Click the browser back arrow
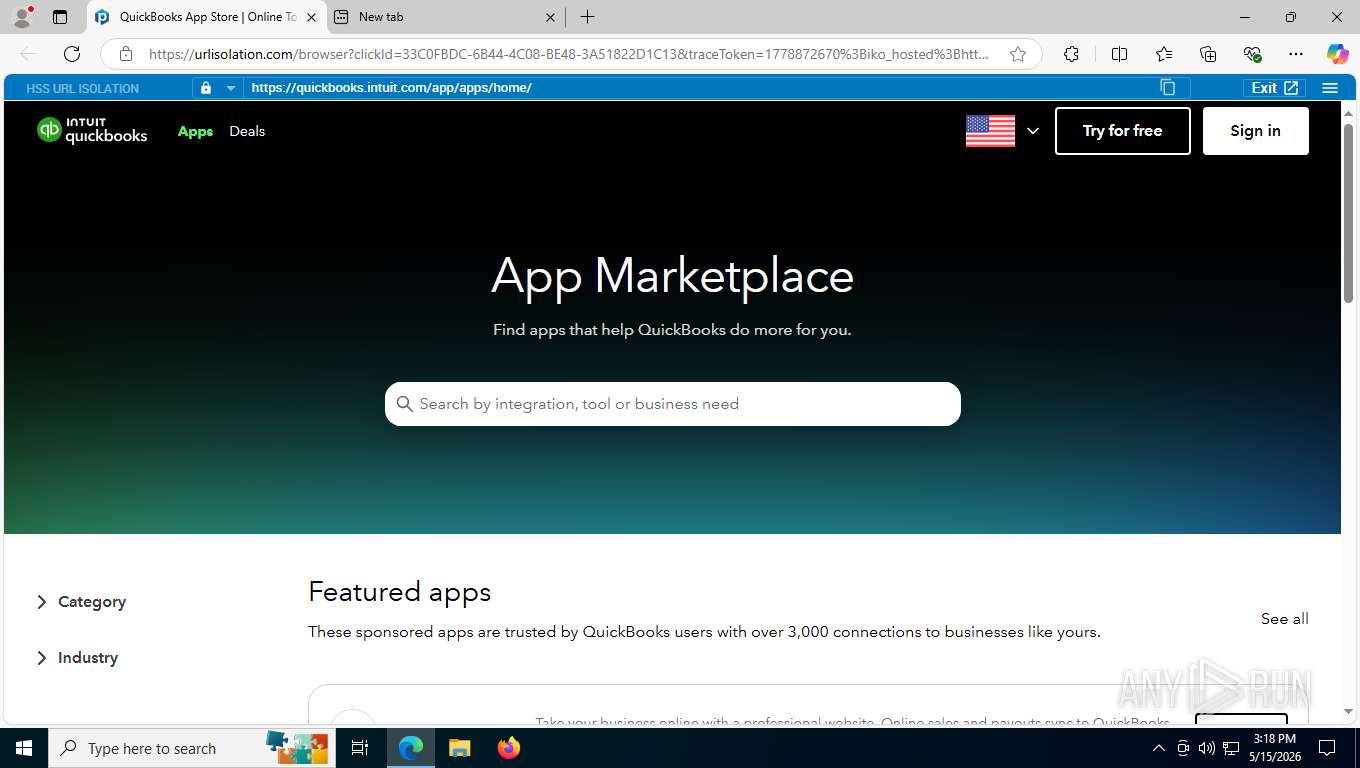Image resolution: width=1360 pixels, height=768 pixels. click(x=28, y=54)
